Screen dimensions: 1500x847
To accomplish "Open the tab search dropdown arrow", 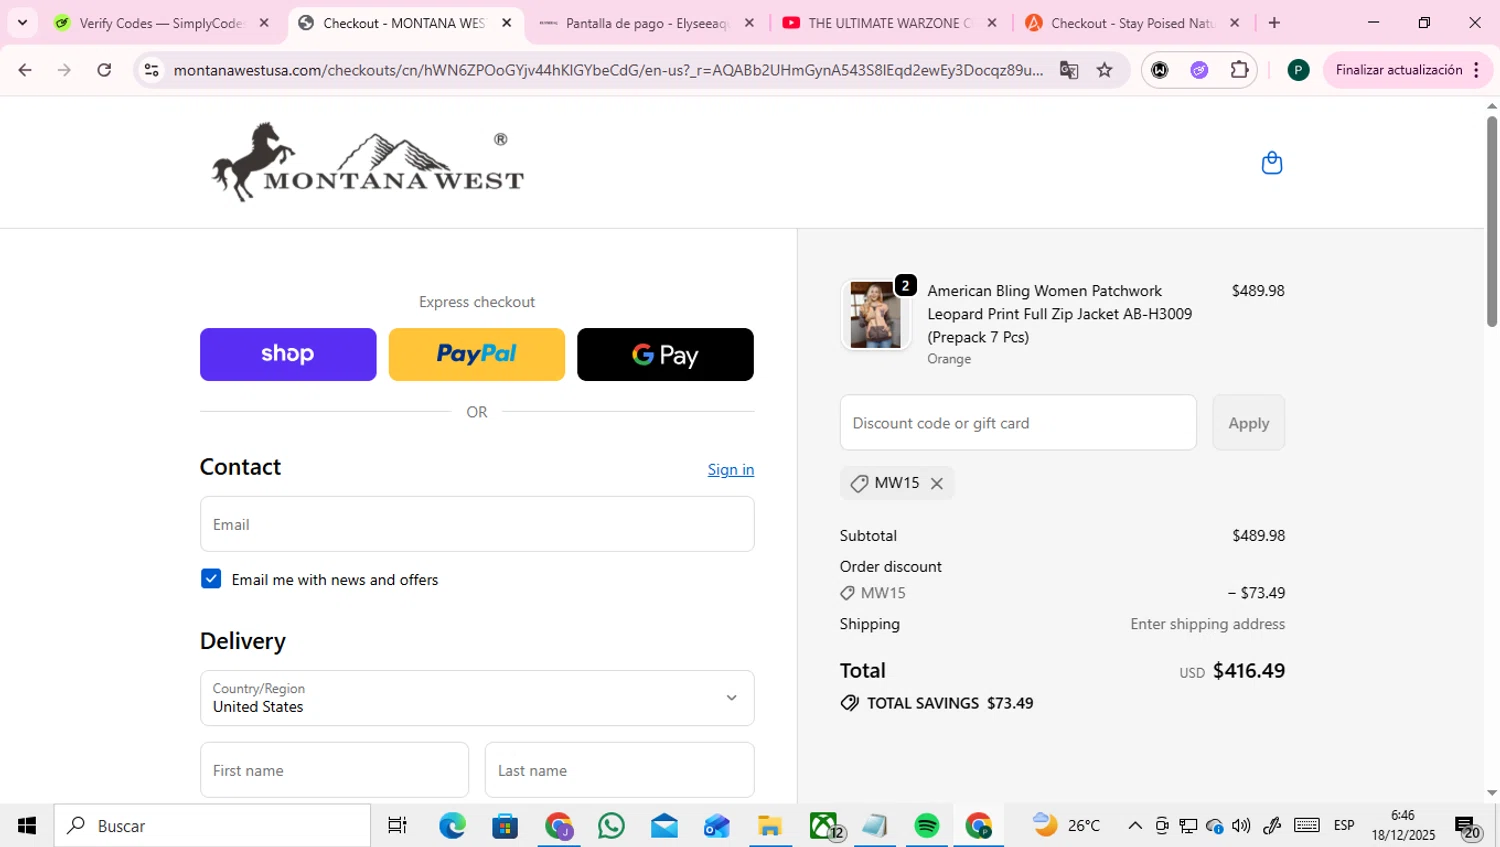I will point(22,22).
